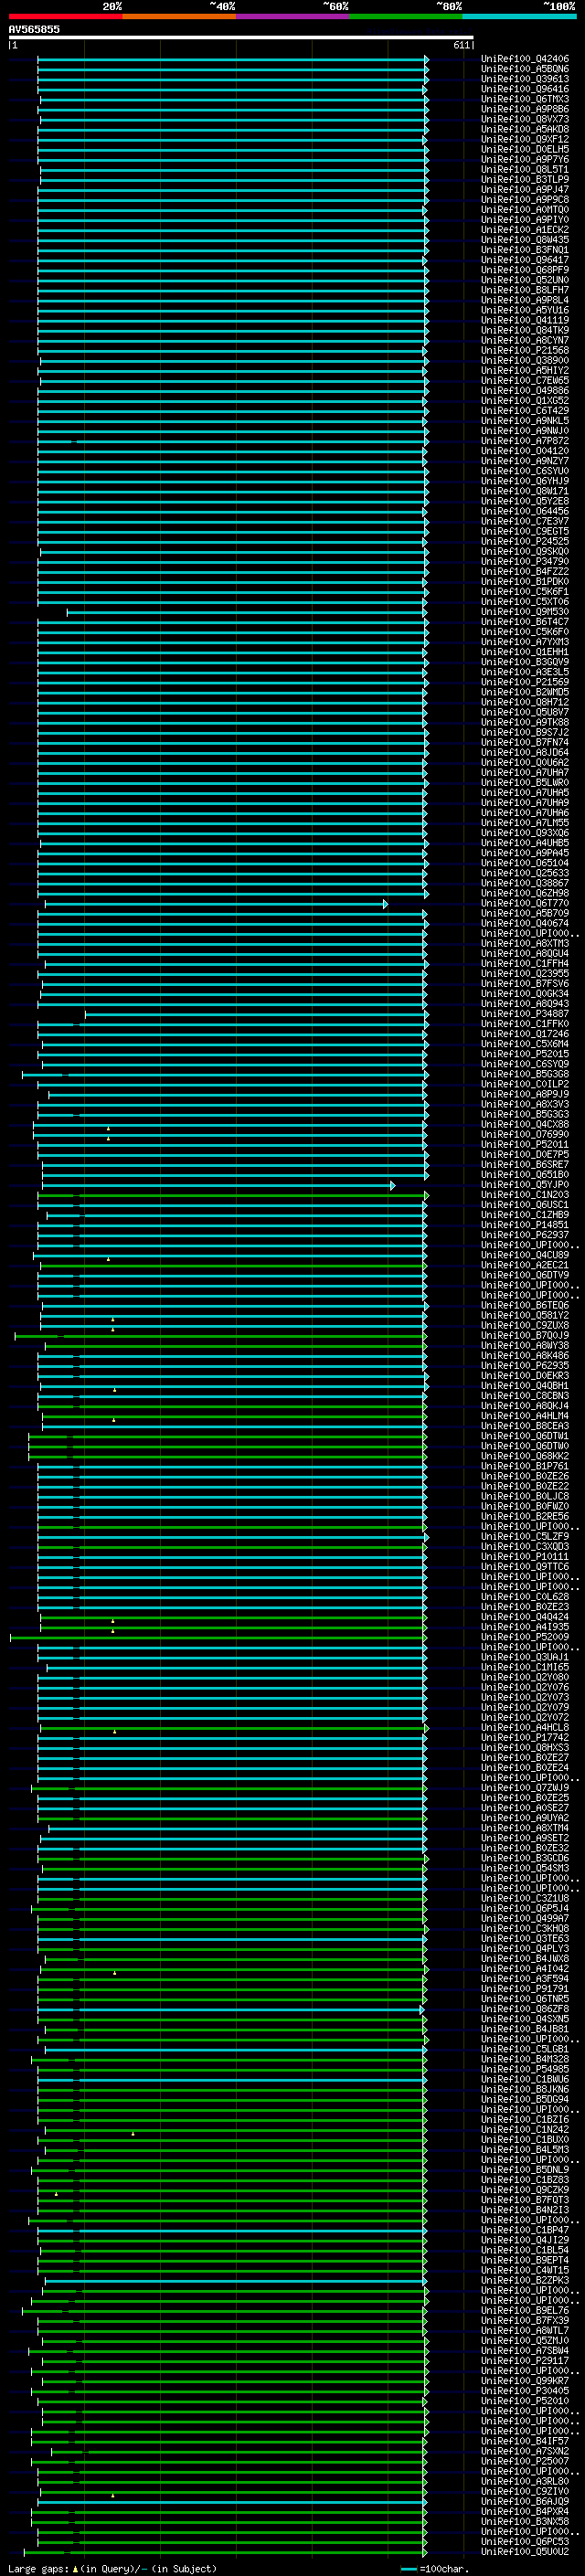Select hit label UniRef100_A1ECK2

pyautogui.click(x=525, y=230)
